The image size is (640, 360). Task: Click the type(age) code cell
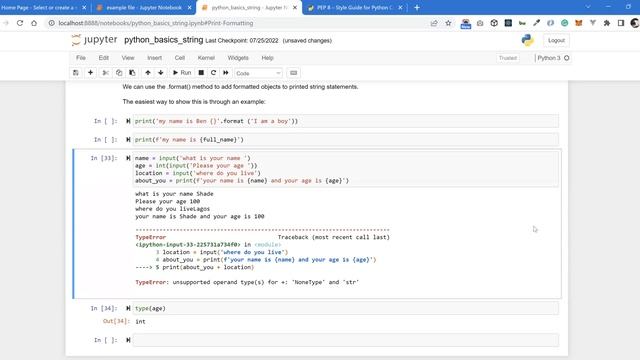(345, 309)
